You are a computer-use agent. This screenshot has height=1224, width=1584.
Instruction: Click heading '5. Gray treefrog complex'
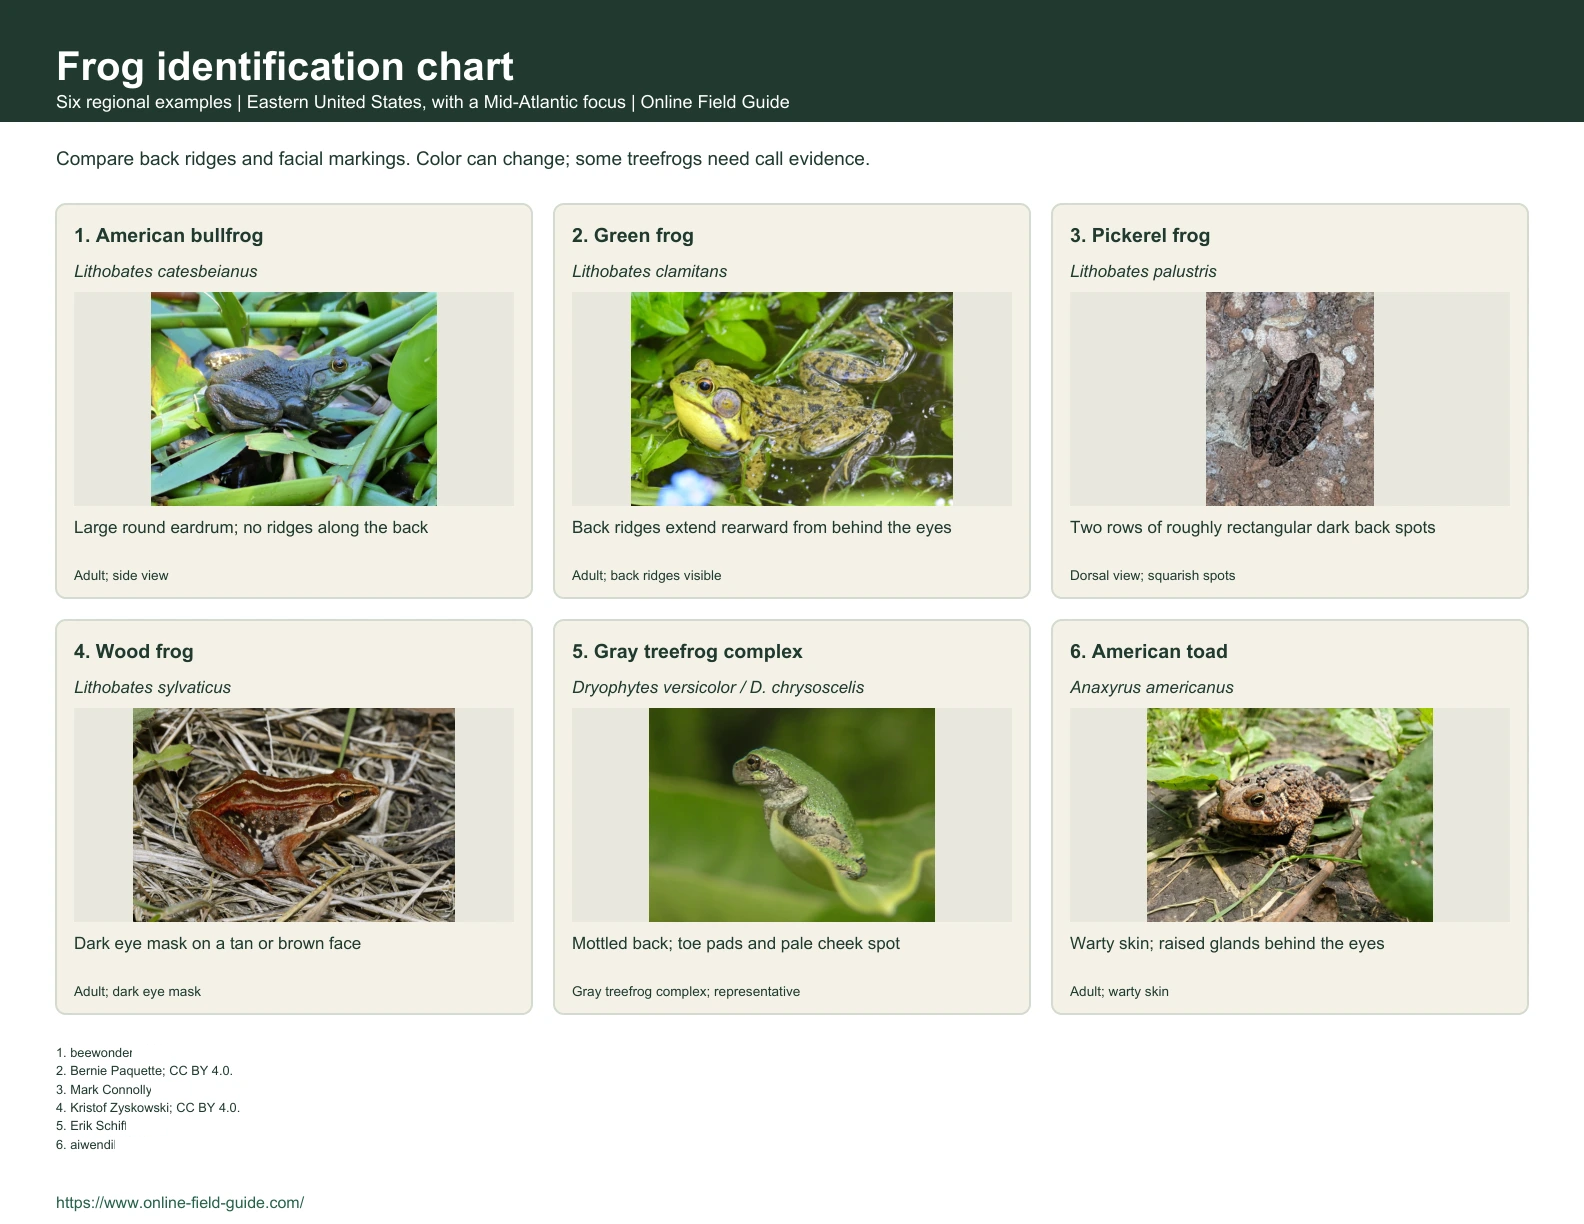pyautogui.click(x=687, y=652)
